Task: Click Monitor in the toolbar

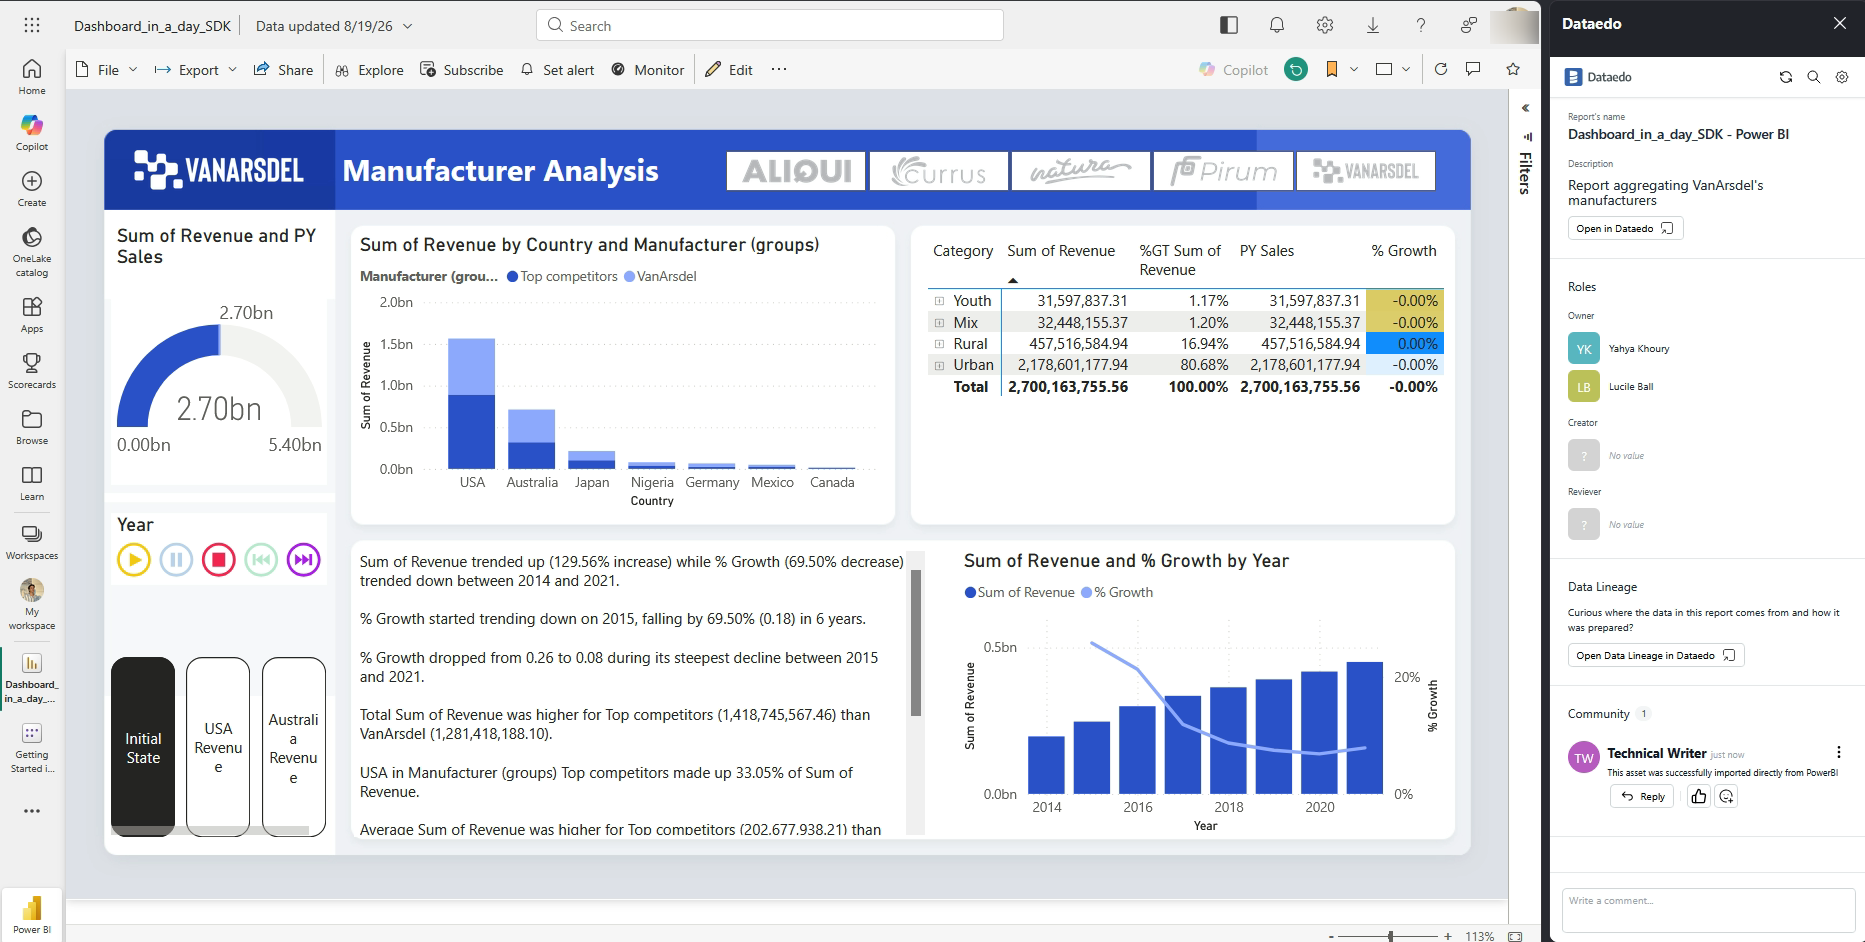Action: 648,69
